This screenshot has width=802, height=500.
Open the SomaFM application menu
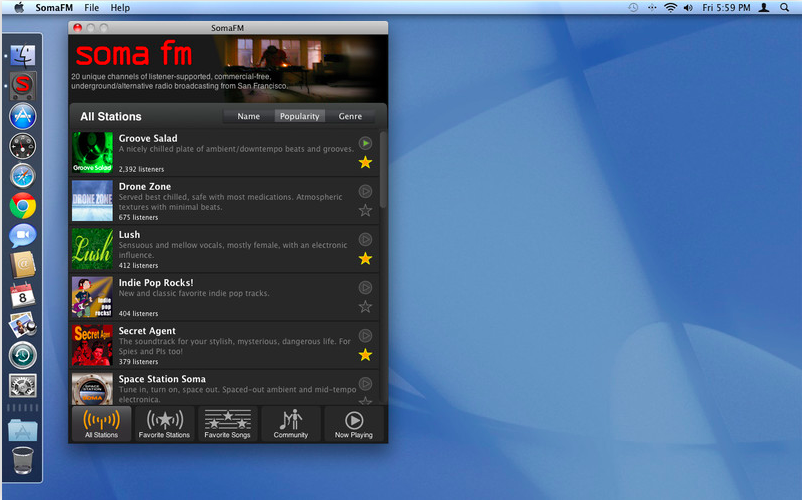click(54, 8)
